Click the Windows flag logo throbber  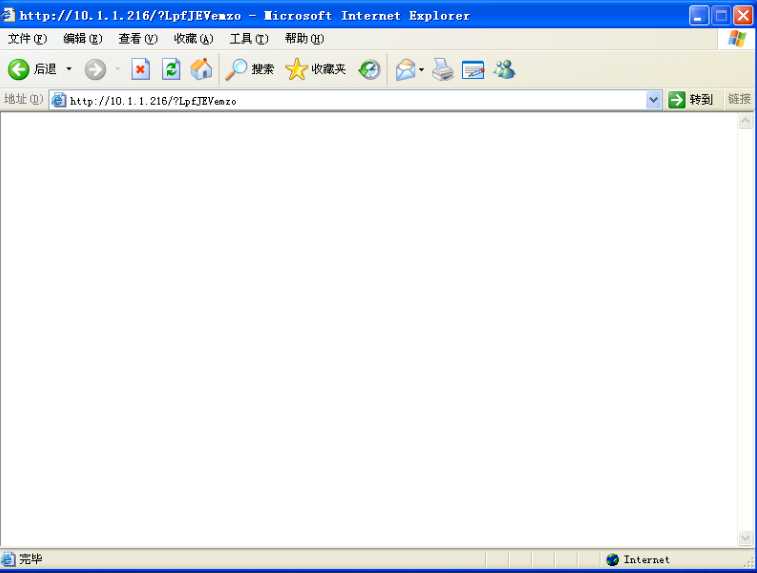click(x=737, y=39)
